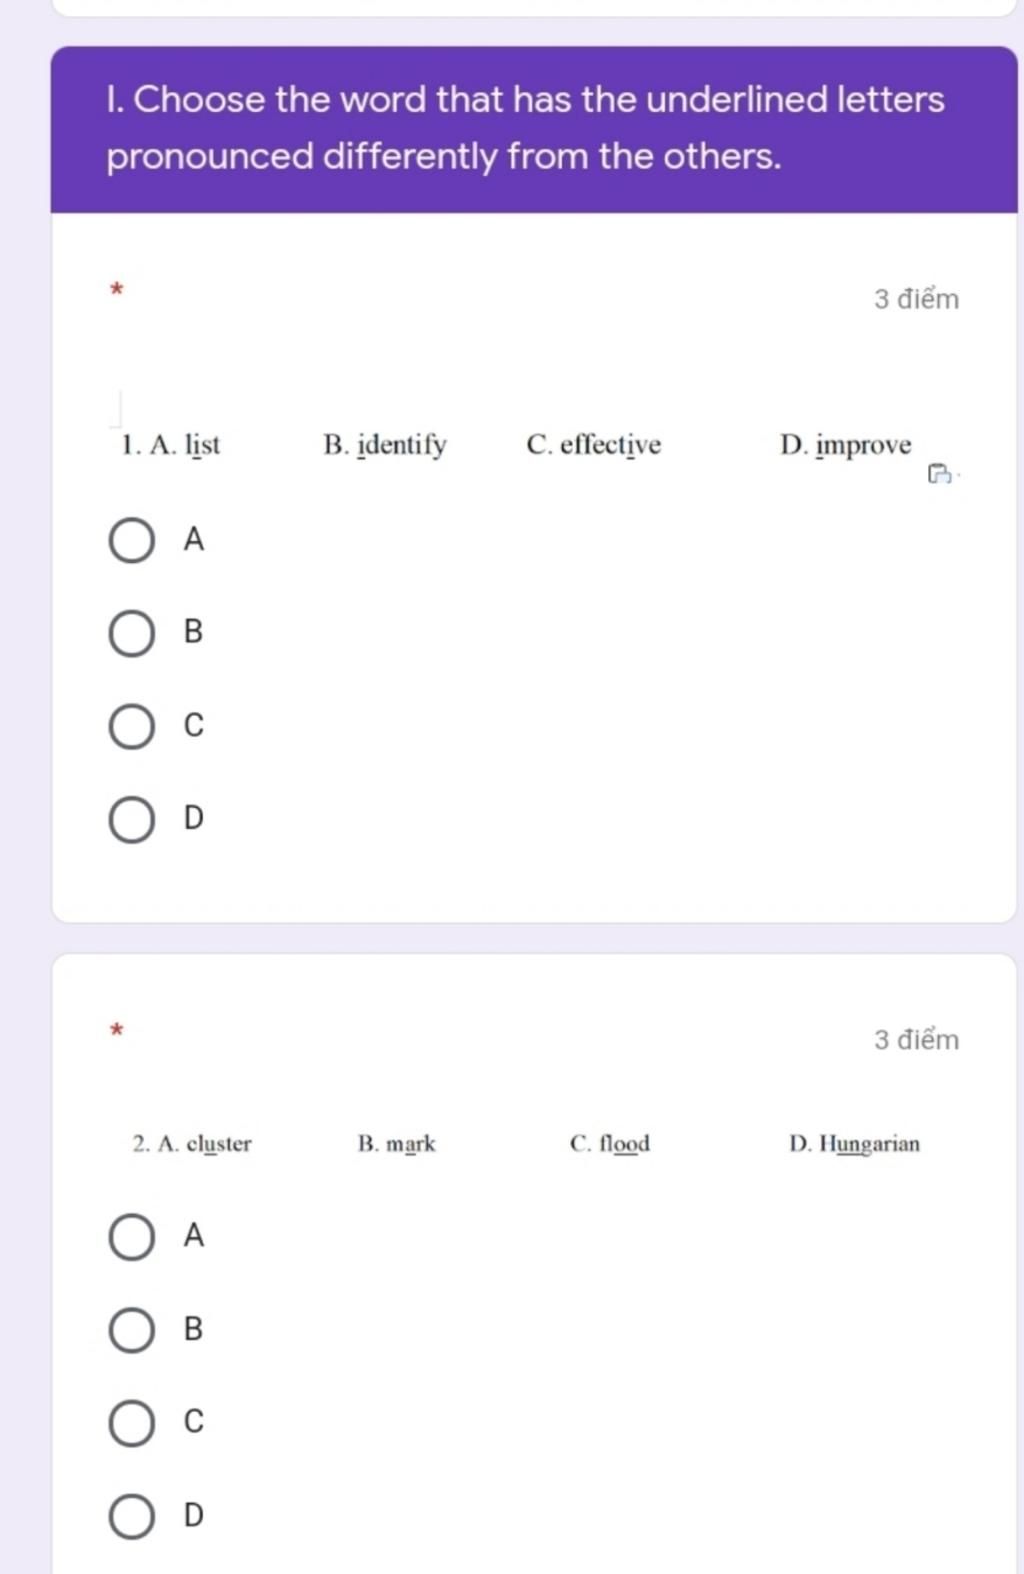The image size is (1024, 1574).
Task: Click the word 'mark' in question 2 image
Action: point(411,1143)
